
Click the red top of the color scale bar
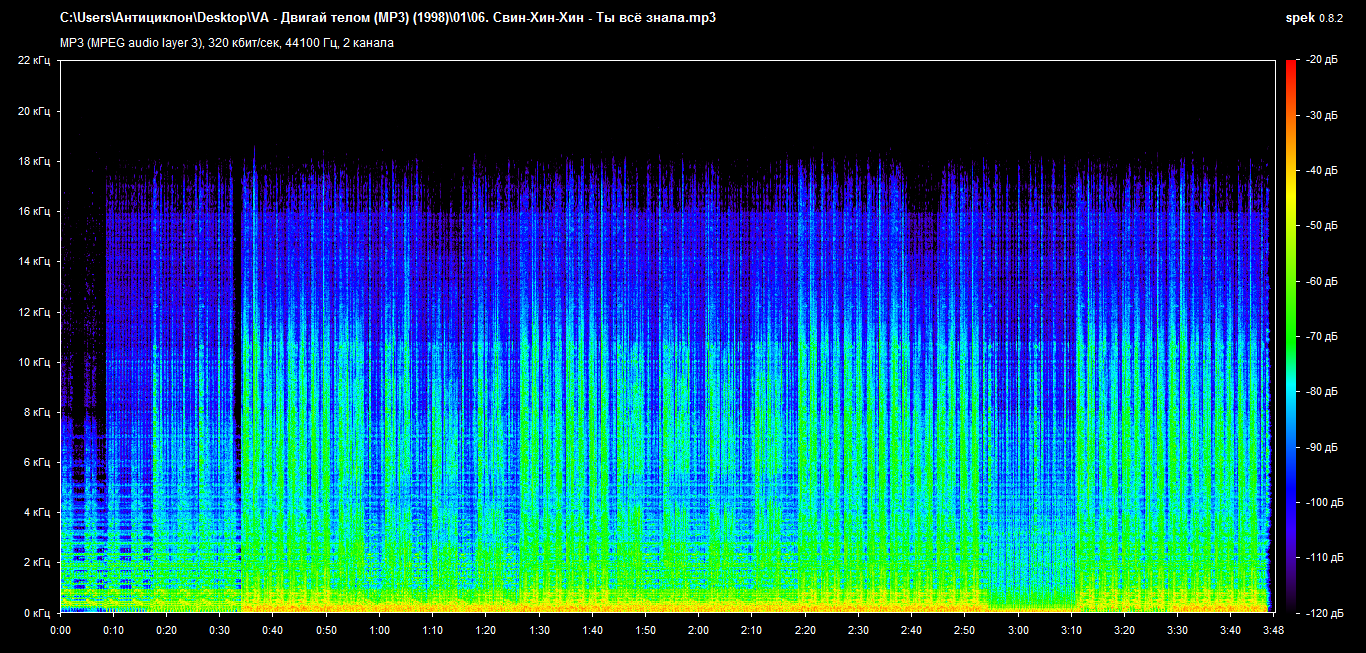pos(1291,68)
